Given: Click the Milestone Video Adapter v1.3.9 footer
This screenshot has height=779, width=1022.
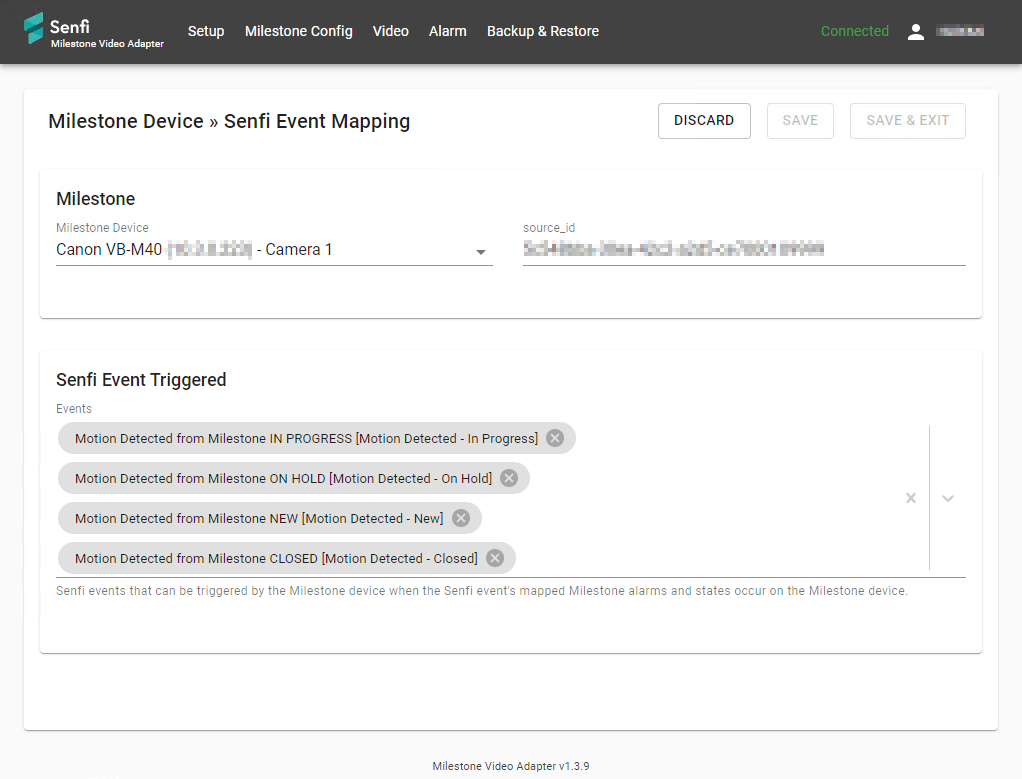Looking at the screenshot, I should pos(511,766).
